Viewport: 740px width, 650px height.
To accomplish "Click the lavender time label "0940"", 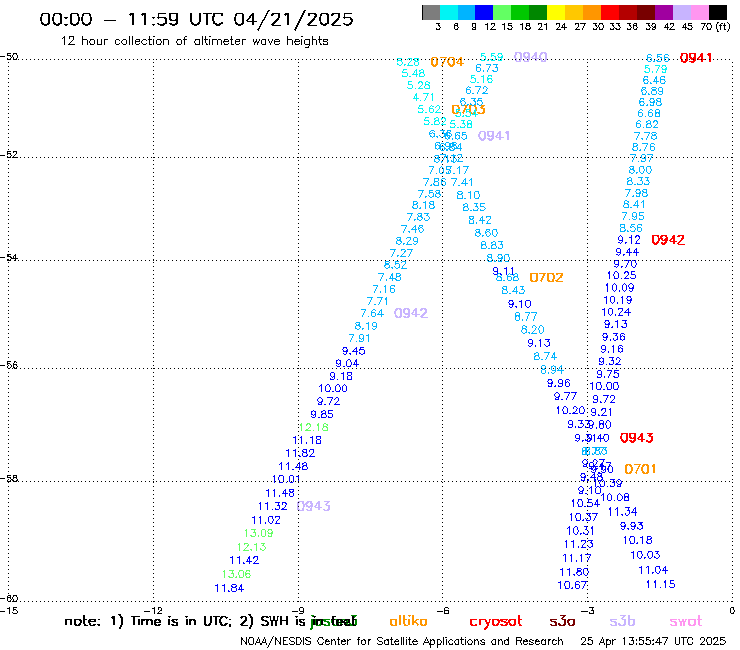I will point(530,57).
